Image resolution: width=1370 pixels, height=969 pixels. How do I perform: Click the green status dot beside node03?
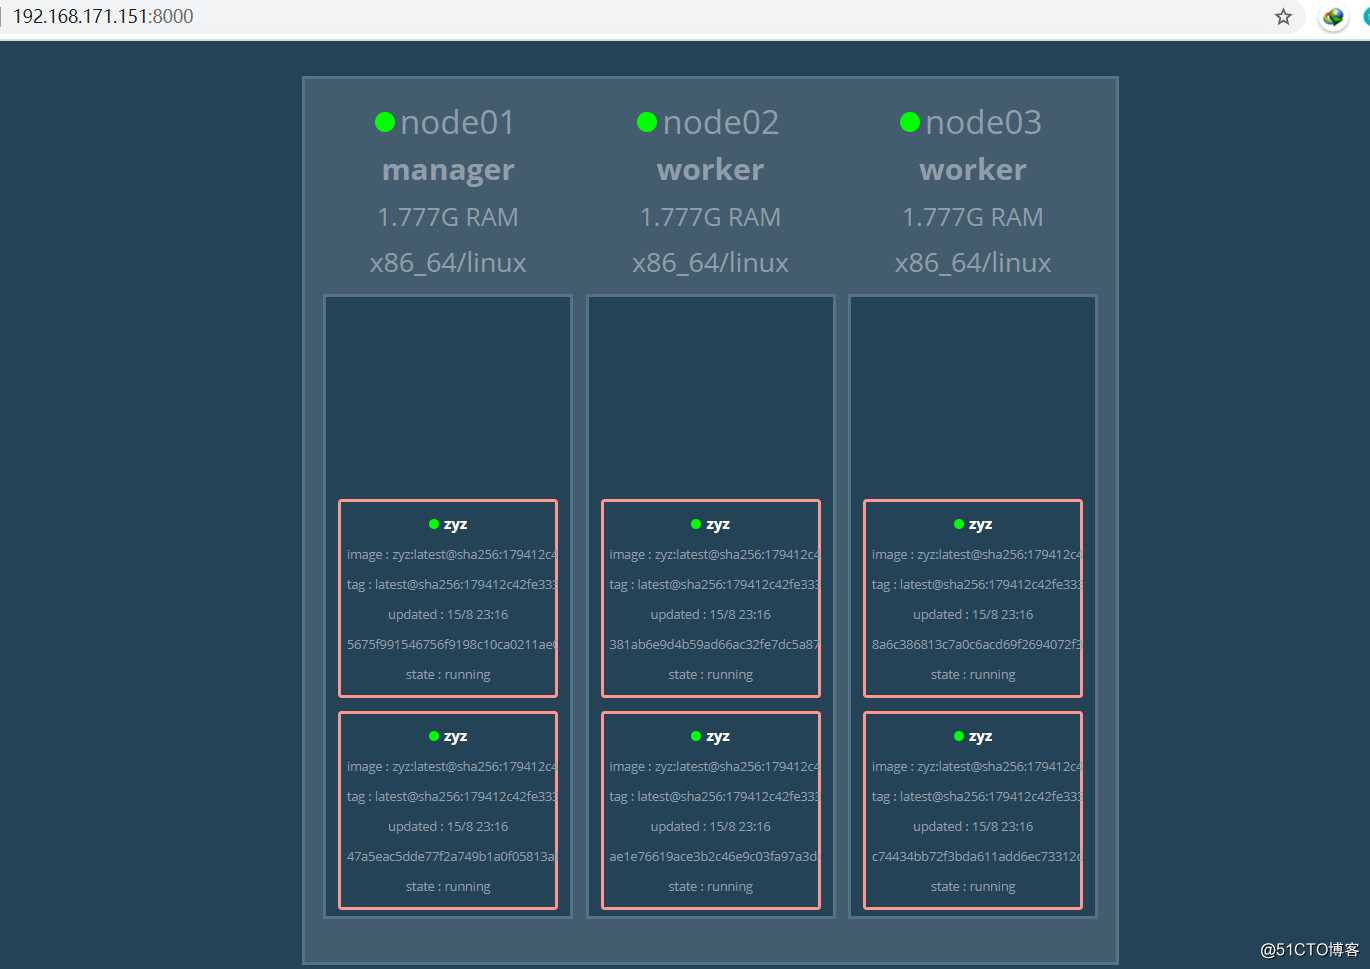910,122
